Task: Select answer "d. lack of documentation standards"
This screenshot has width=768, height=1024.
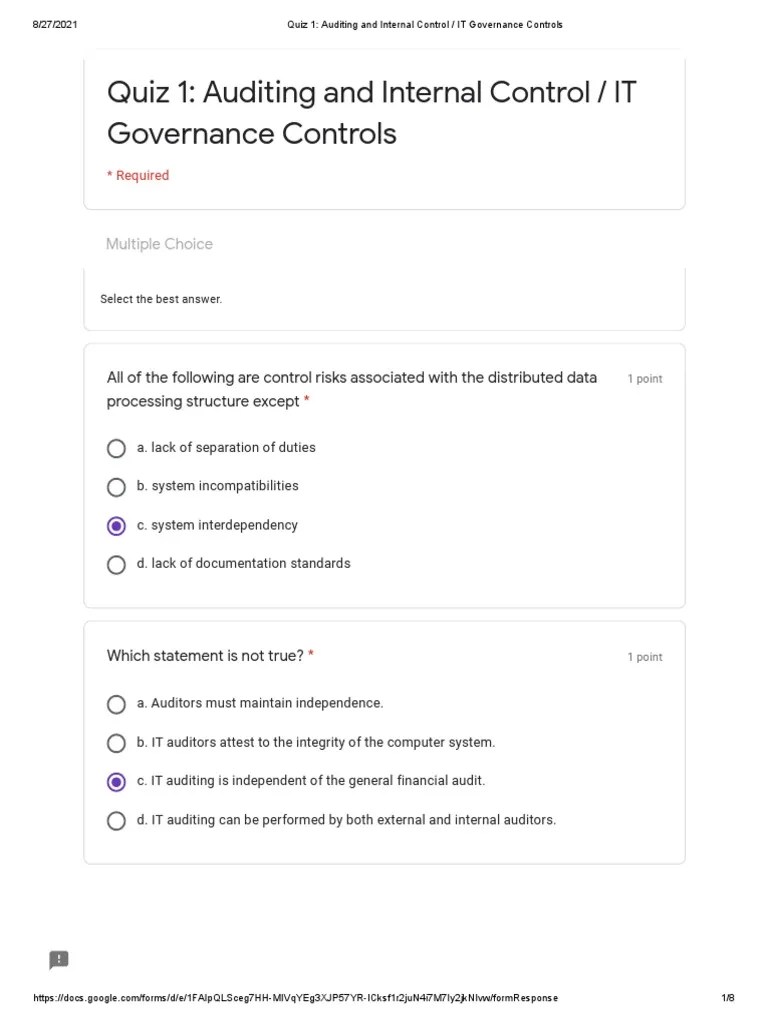Action: [x=116, y=564]
